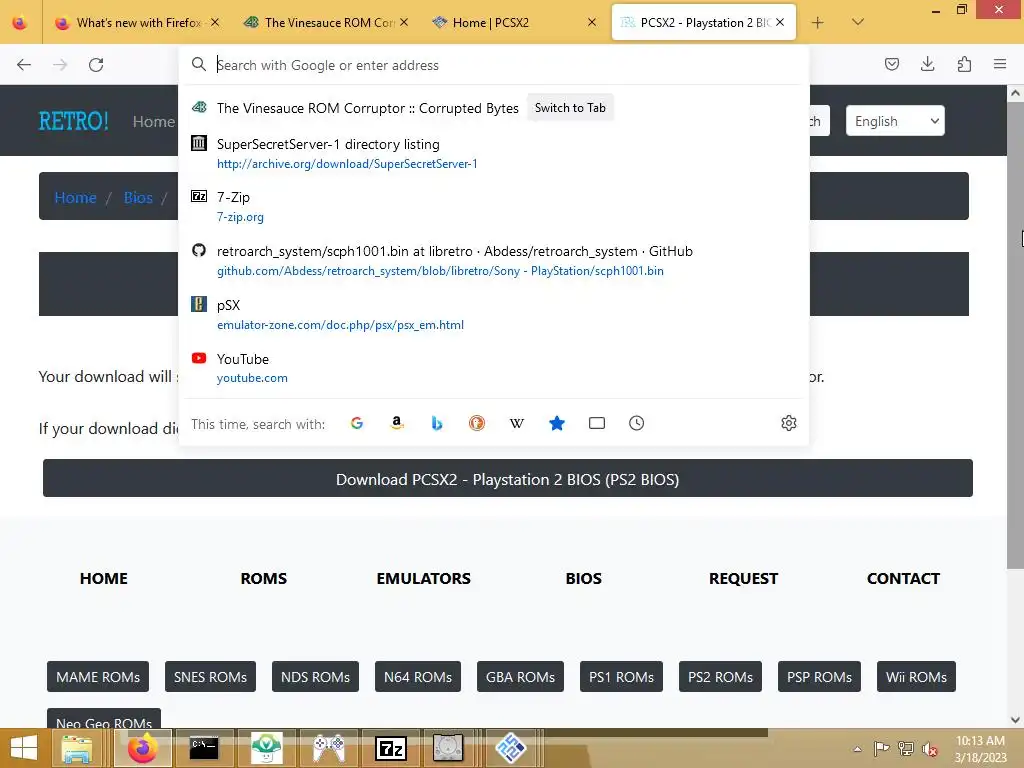This screenshot has height=768, width=1024.
Task: Open the YouTube suggestion
Action: pyautogui.click(x=494, y=368)
